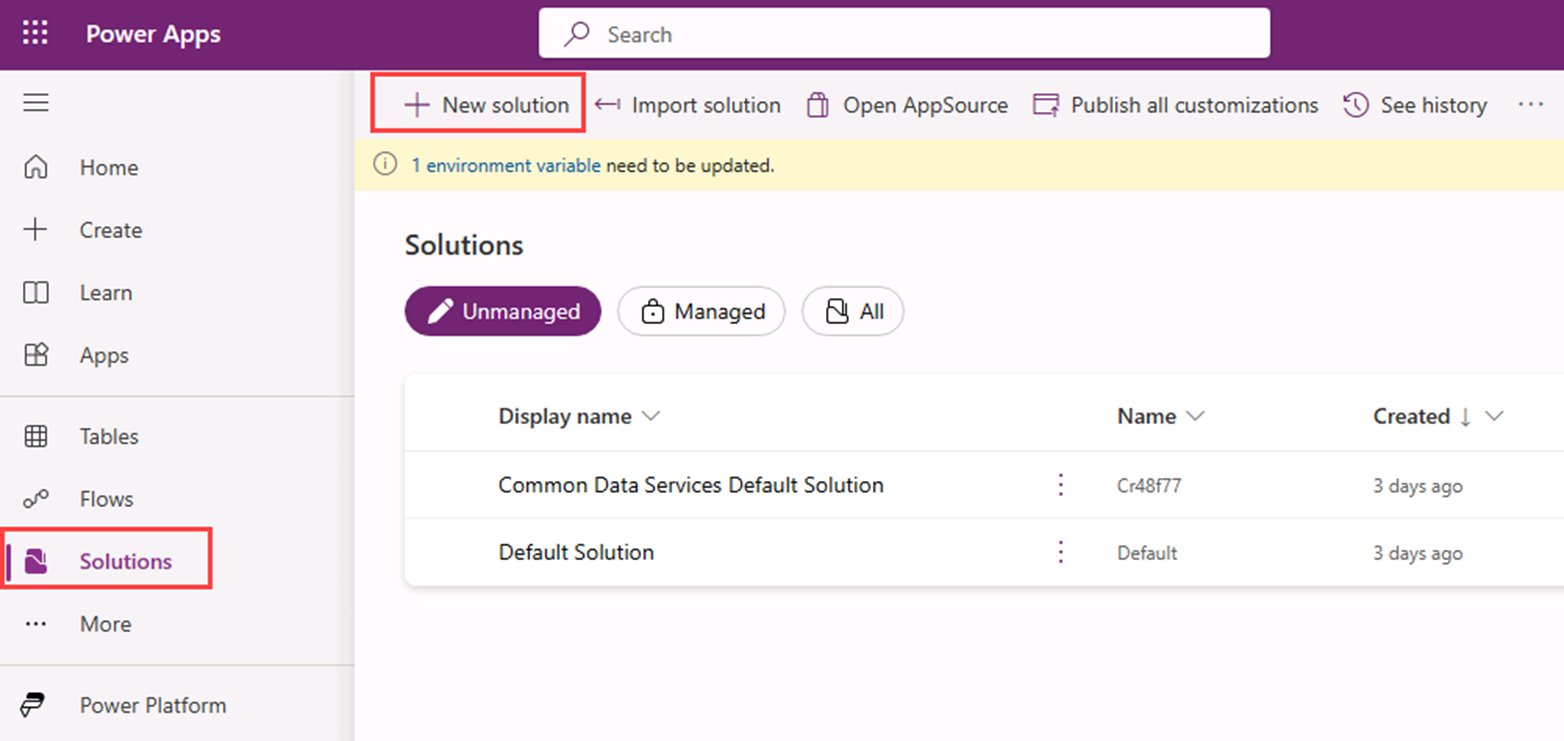The image size is (1564, 741).
Task: Expand the Display name column dropdown
Action: 651,417
